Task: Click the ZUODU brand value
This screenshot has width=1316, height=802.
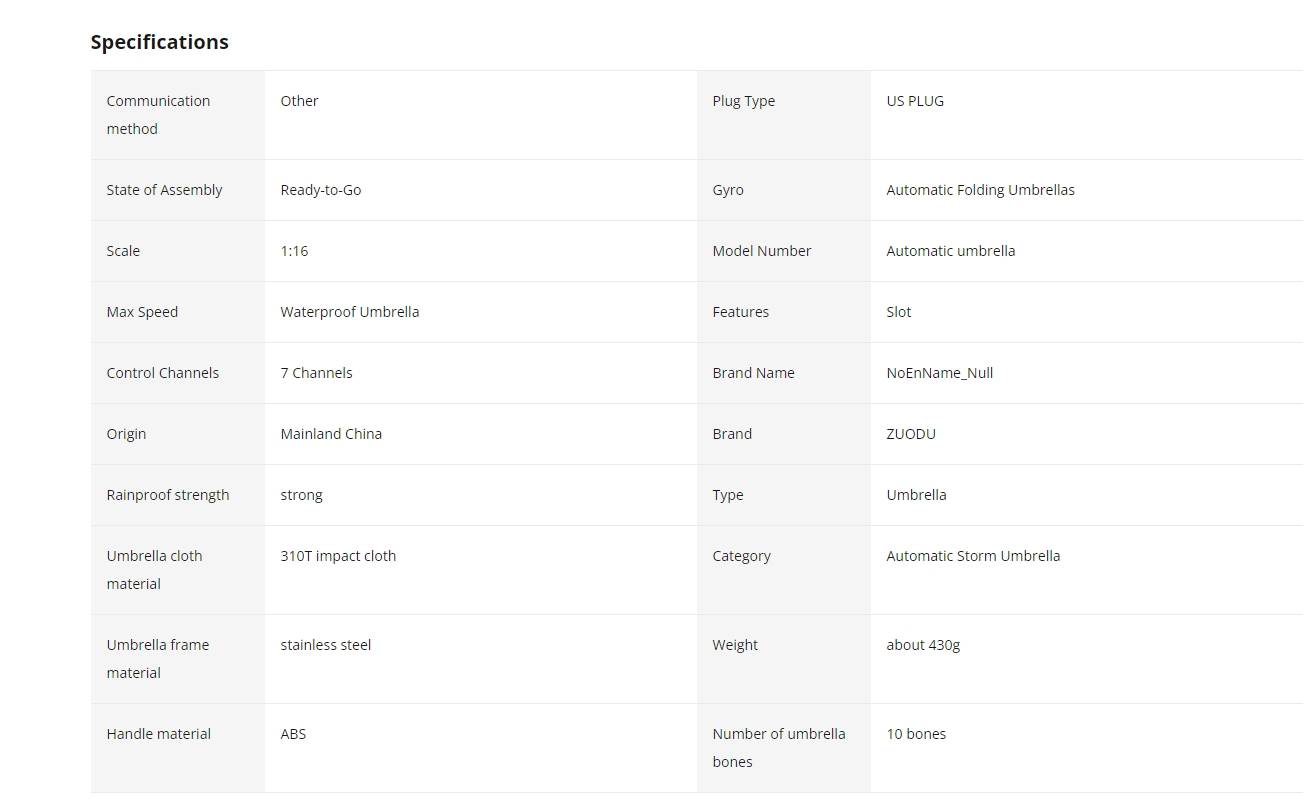Action: [911, 434]
